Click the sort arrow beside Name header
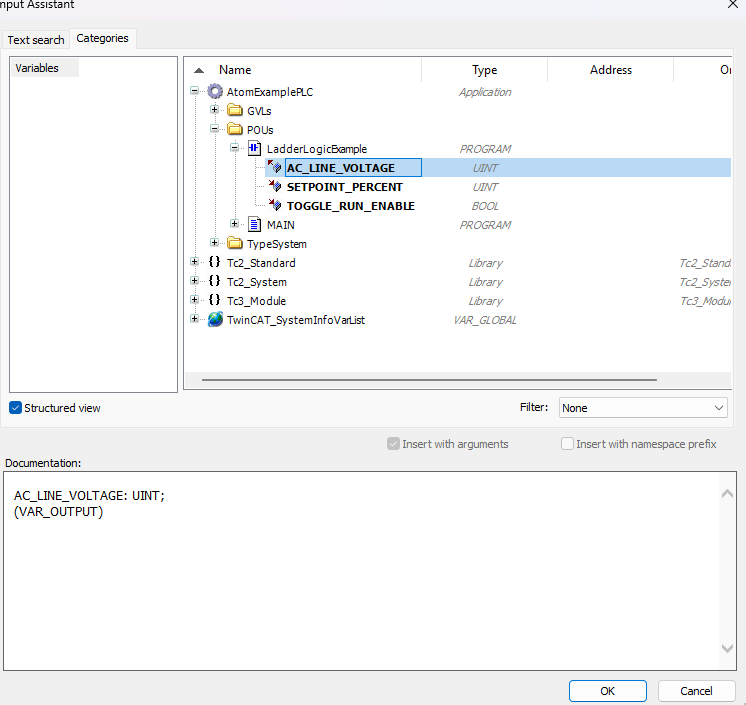This screenshot has width=746, height=705. (x=199, y=70)
